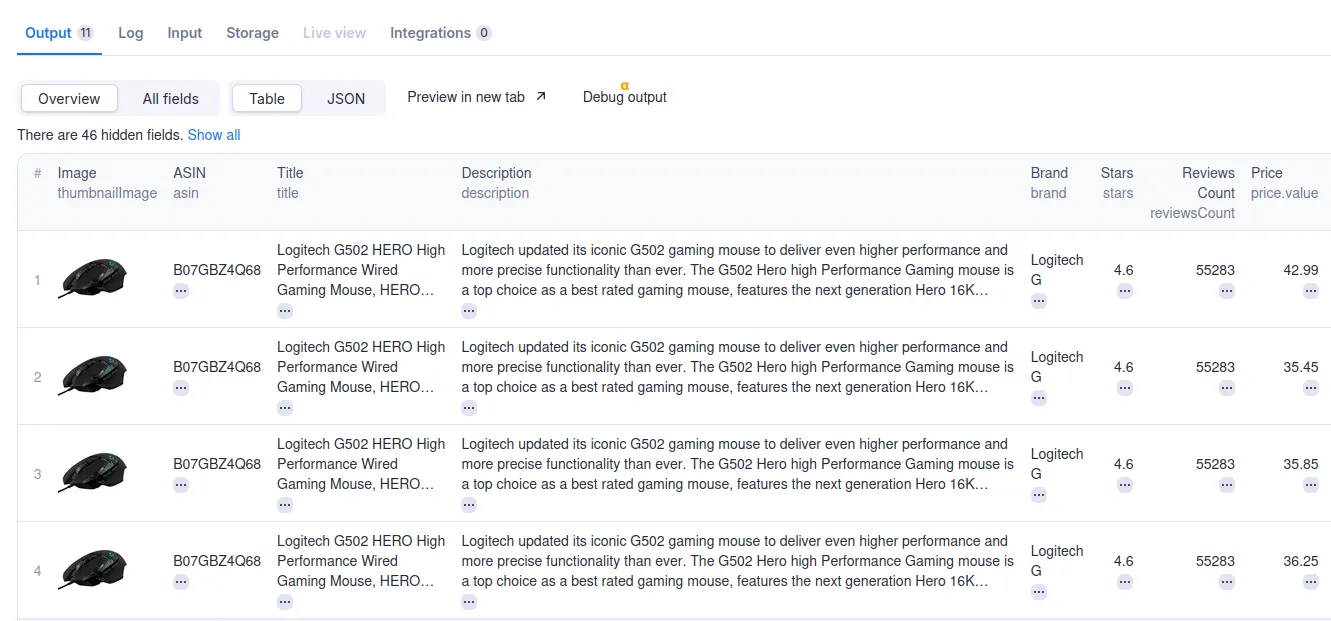This screenshot has height=621, width=1331.
Task: Click the price value 35.85
Action: [x=1301, y=464]
